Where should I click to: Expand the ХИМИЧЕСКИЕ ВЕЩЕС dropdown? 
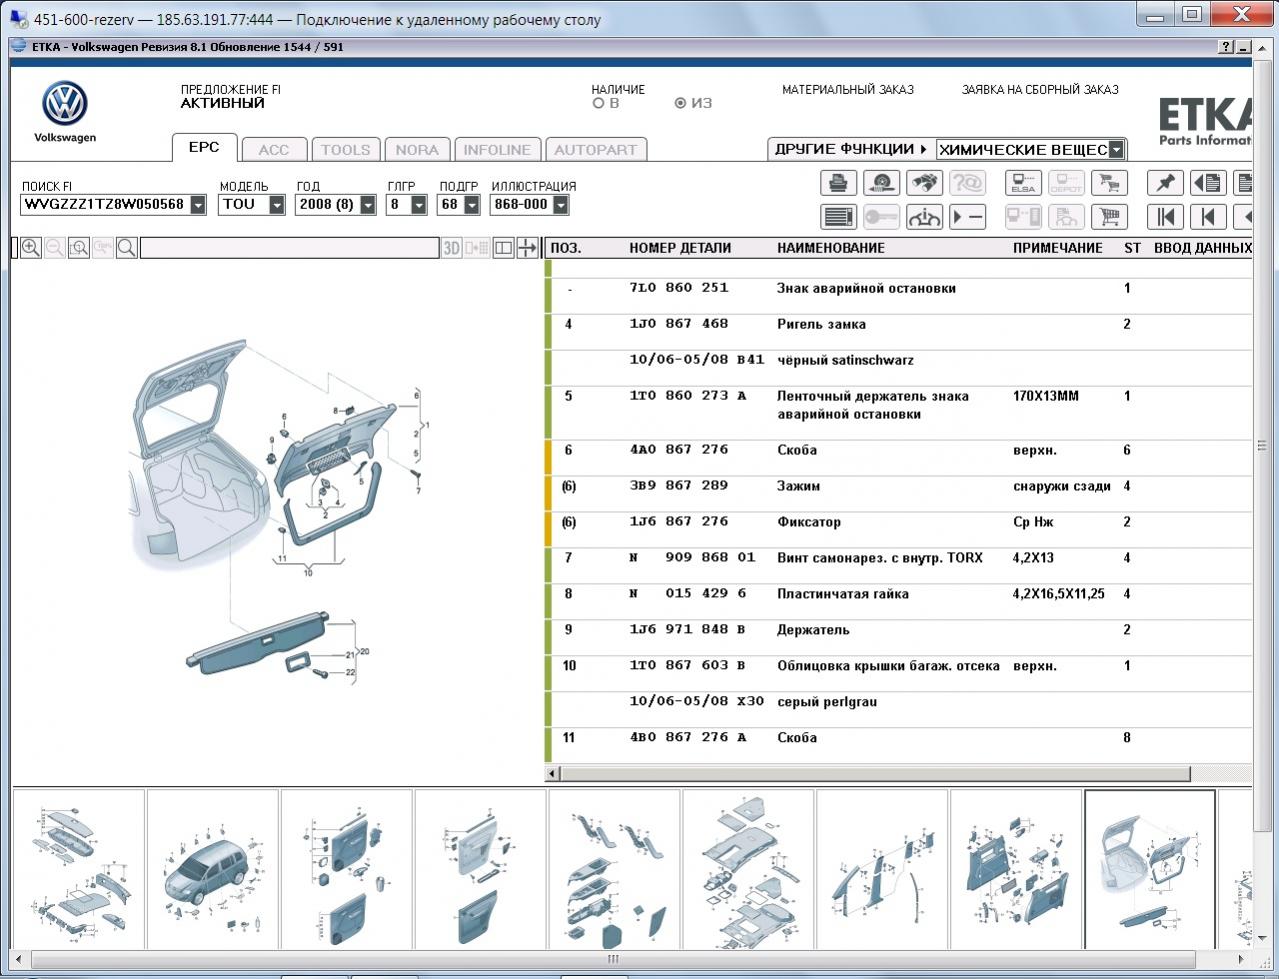tap(1117, 150)
